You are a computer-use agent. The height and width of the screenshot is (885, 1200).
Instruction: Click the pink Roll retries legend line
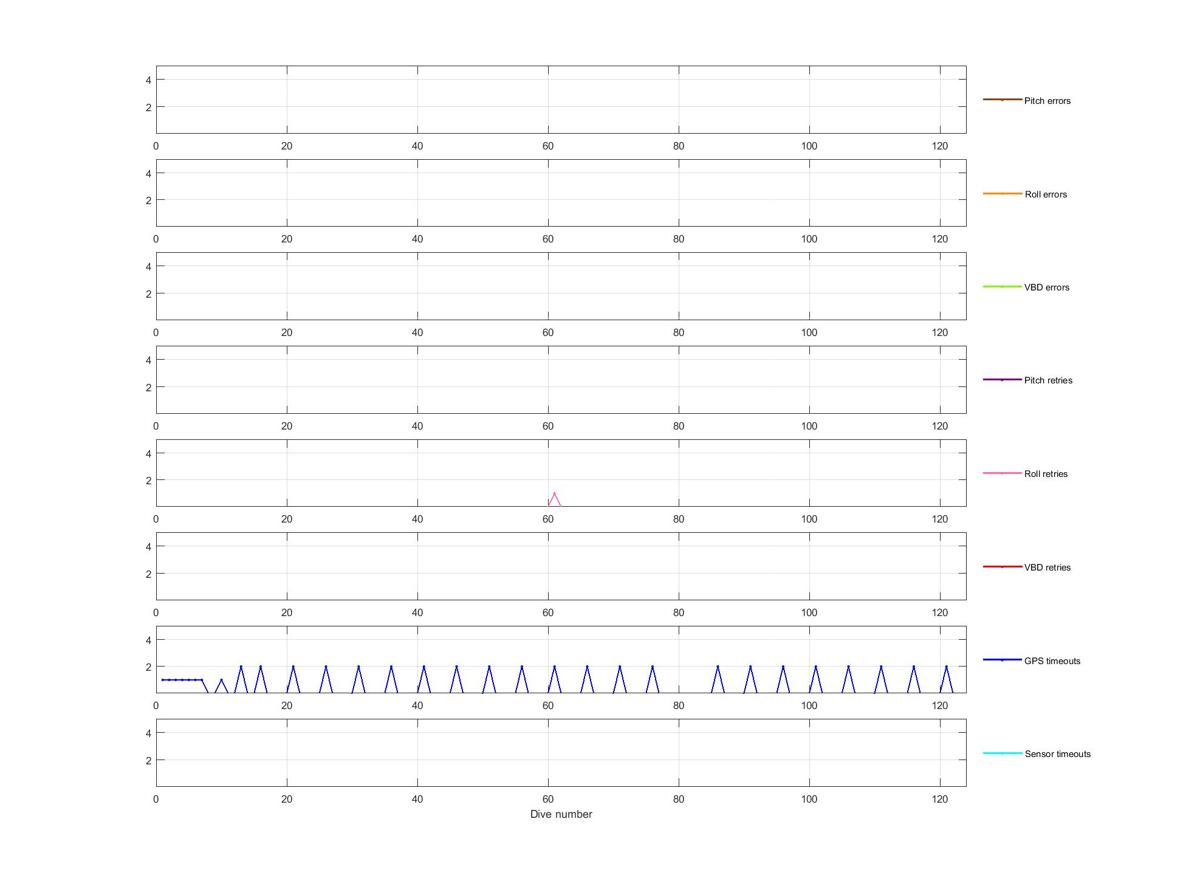coord(1002,473)
